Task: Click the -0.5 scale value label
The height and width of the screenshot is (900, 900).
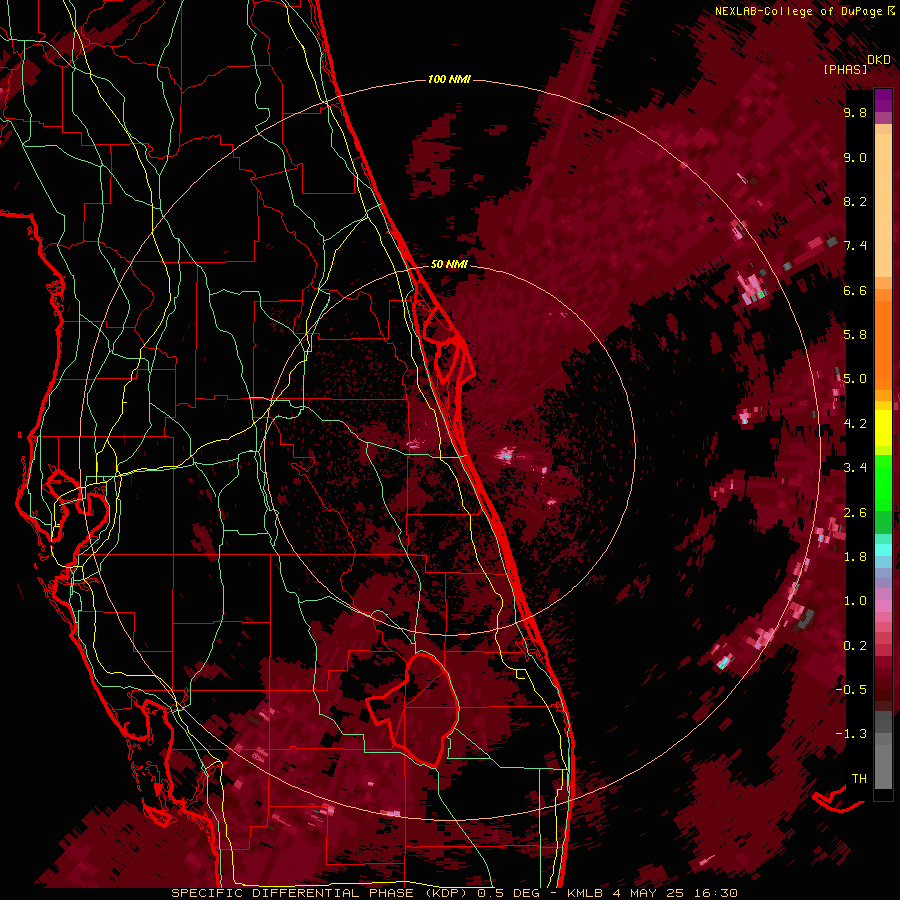Action: click(x=851, y=690)
